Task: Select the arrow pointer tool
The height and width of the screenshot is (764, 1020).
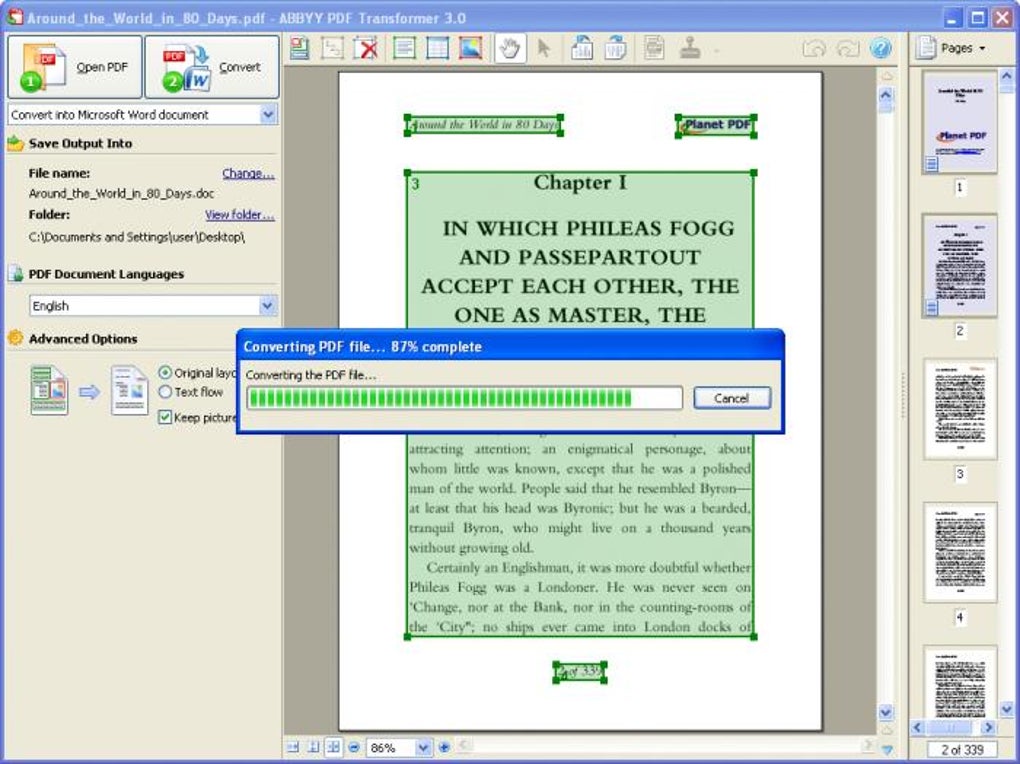Action: pos(544,49)
